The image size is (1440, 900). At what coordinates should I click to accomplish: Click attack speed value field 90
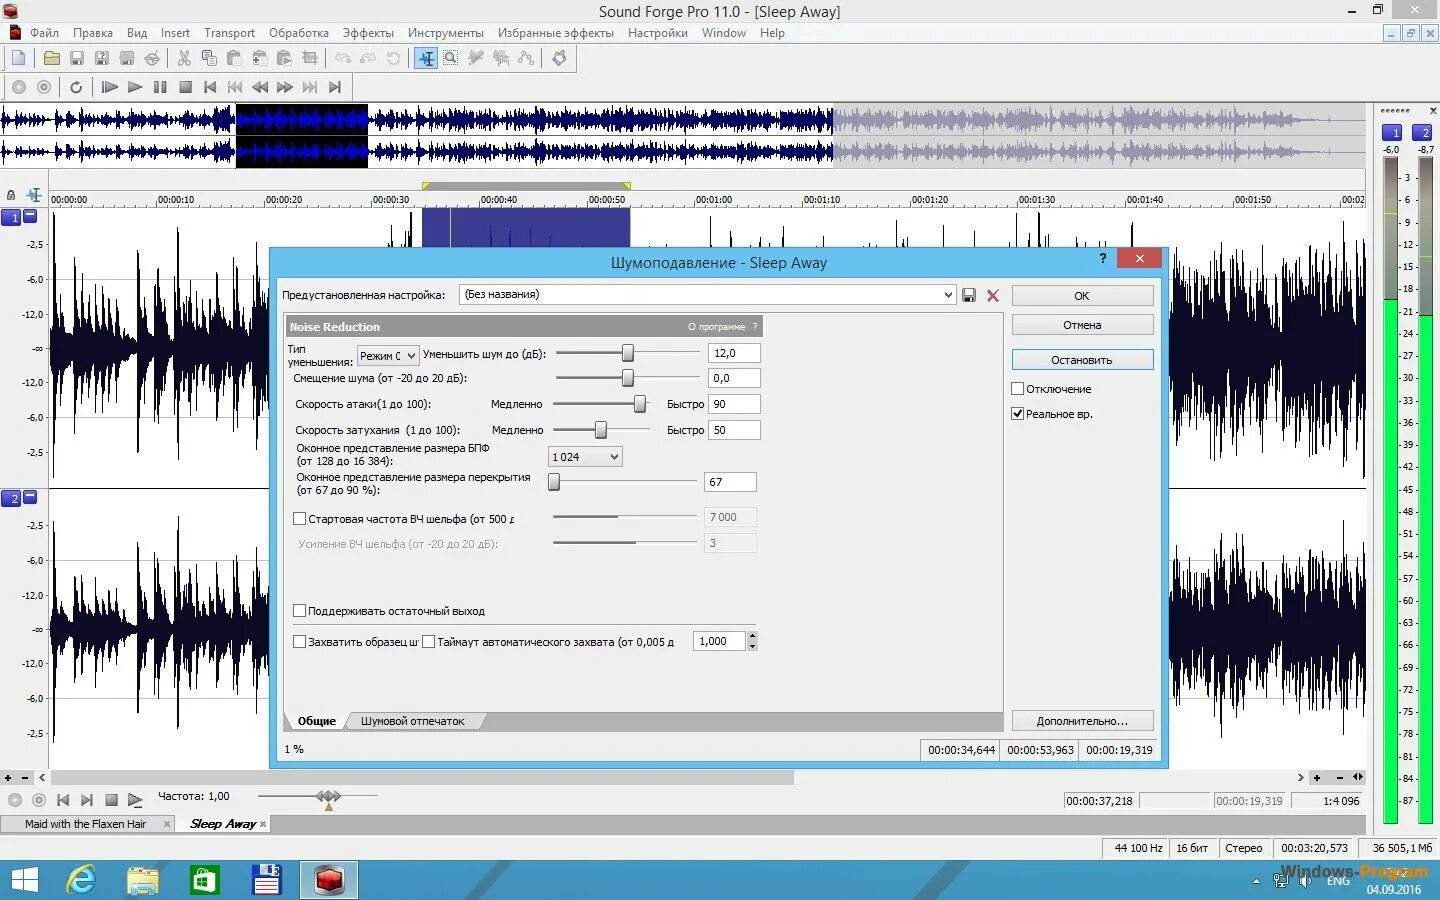734,404
